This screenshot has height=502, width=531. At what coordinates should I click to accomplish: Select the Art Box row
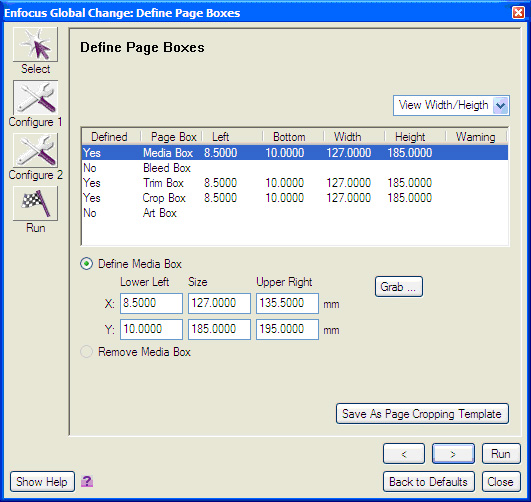(295, 213)
